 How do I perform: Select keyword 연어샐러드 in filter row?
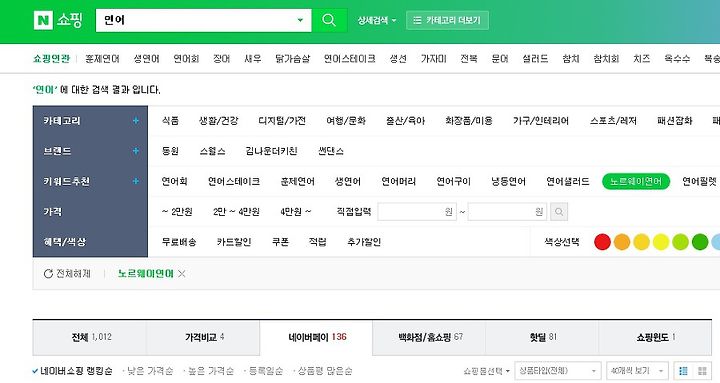pos(568,181)
